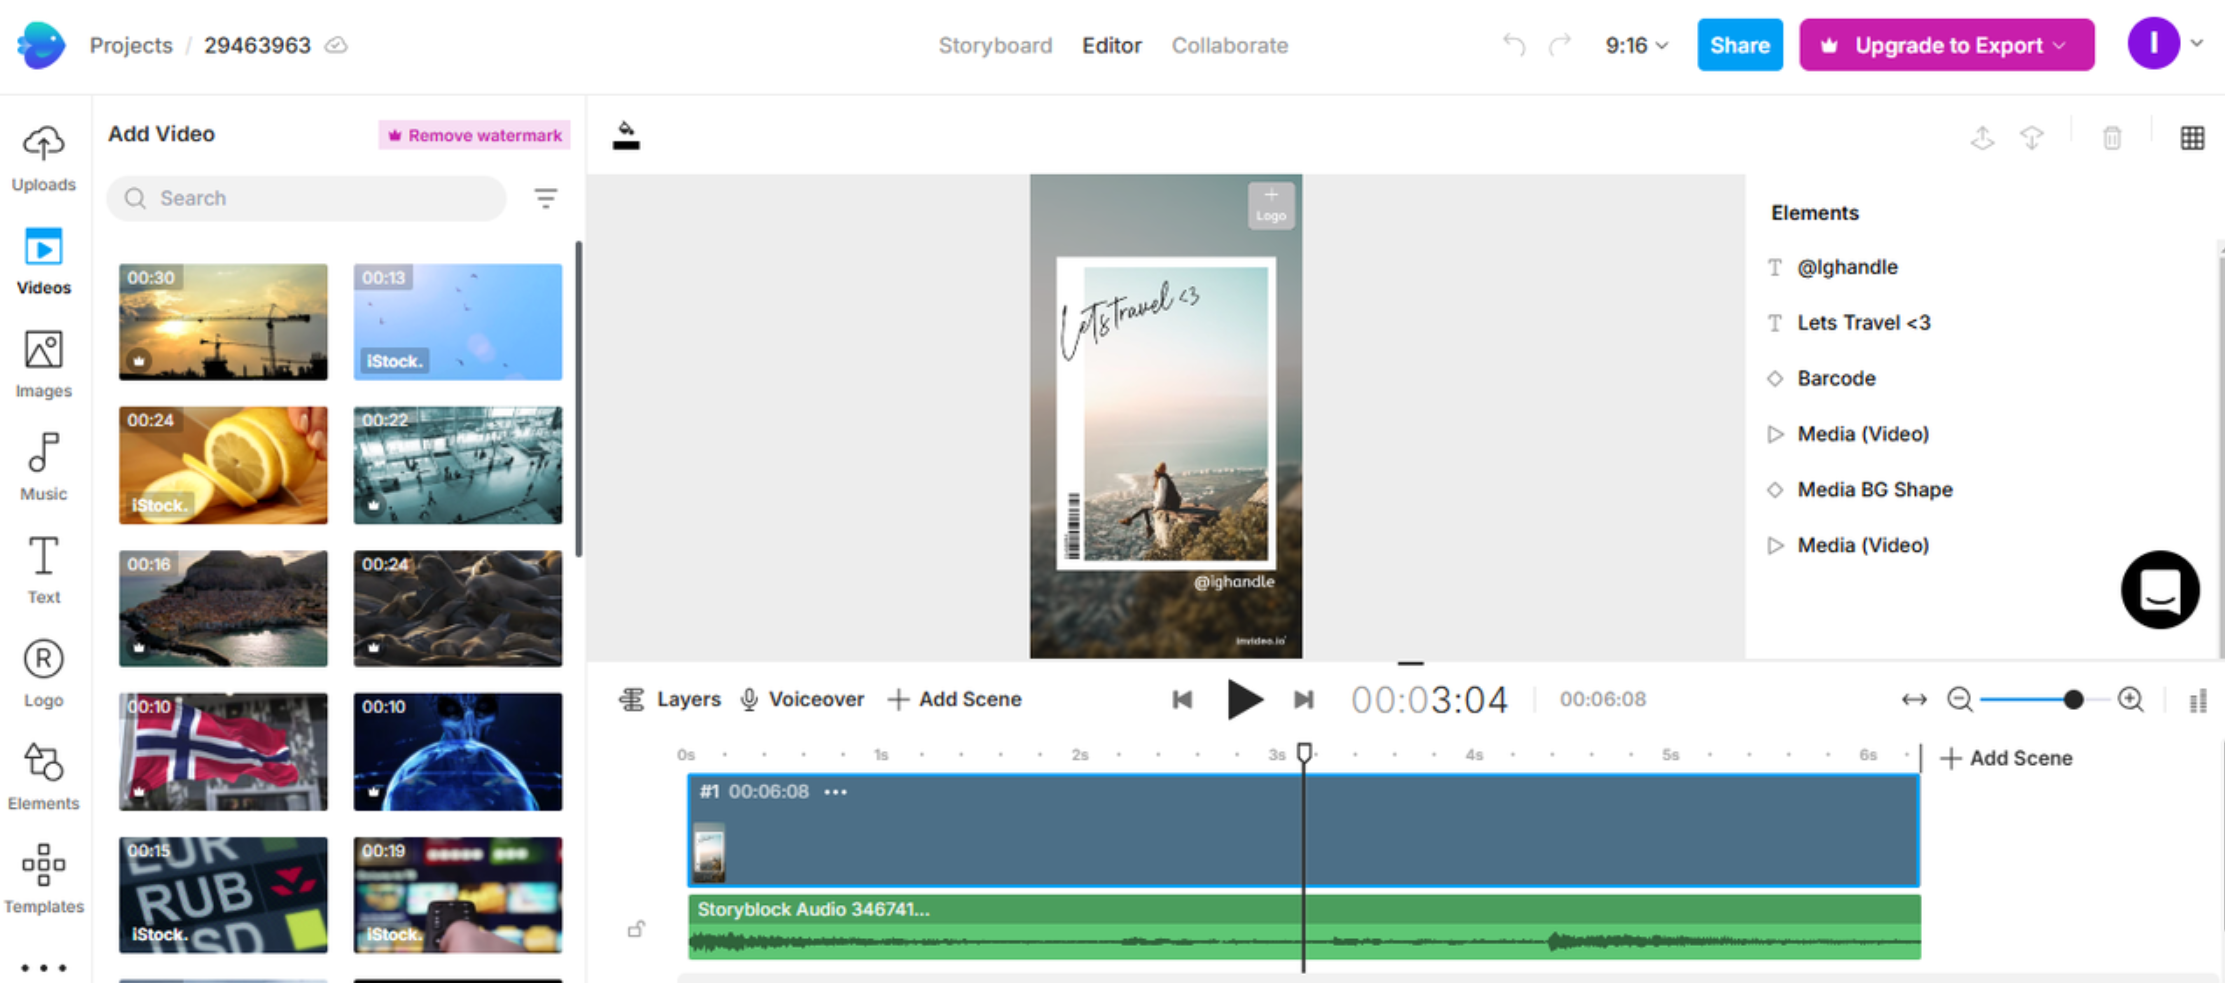
Task: Open the Uploads panel
Action: pos(43,157)
